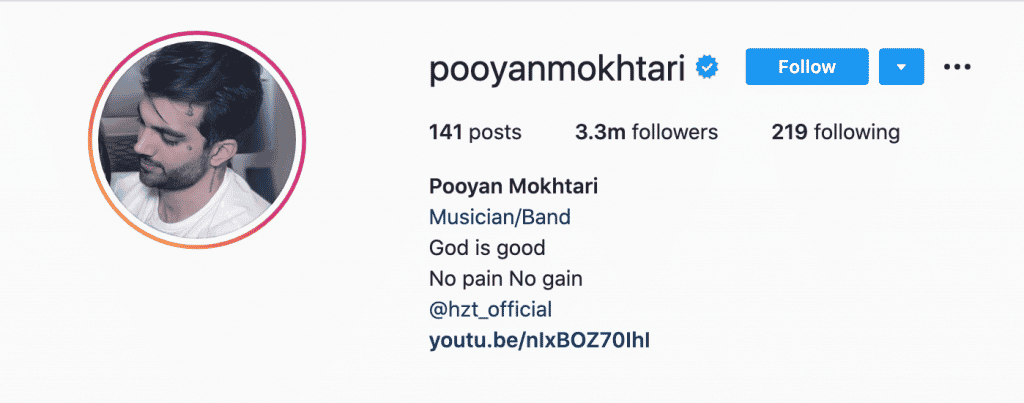The image size is (1024, 403).
Task: Open the three-dot more options menu
Action: (x=957, y=67)
